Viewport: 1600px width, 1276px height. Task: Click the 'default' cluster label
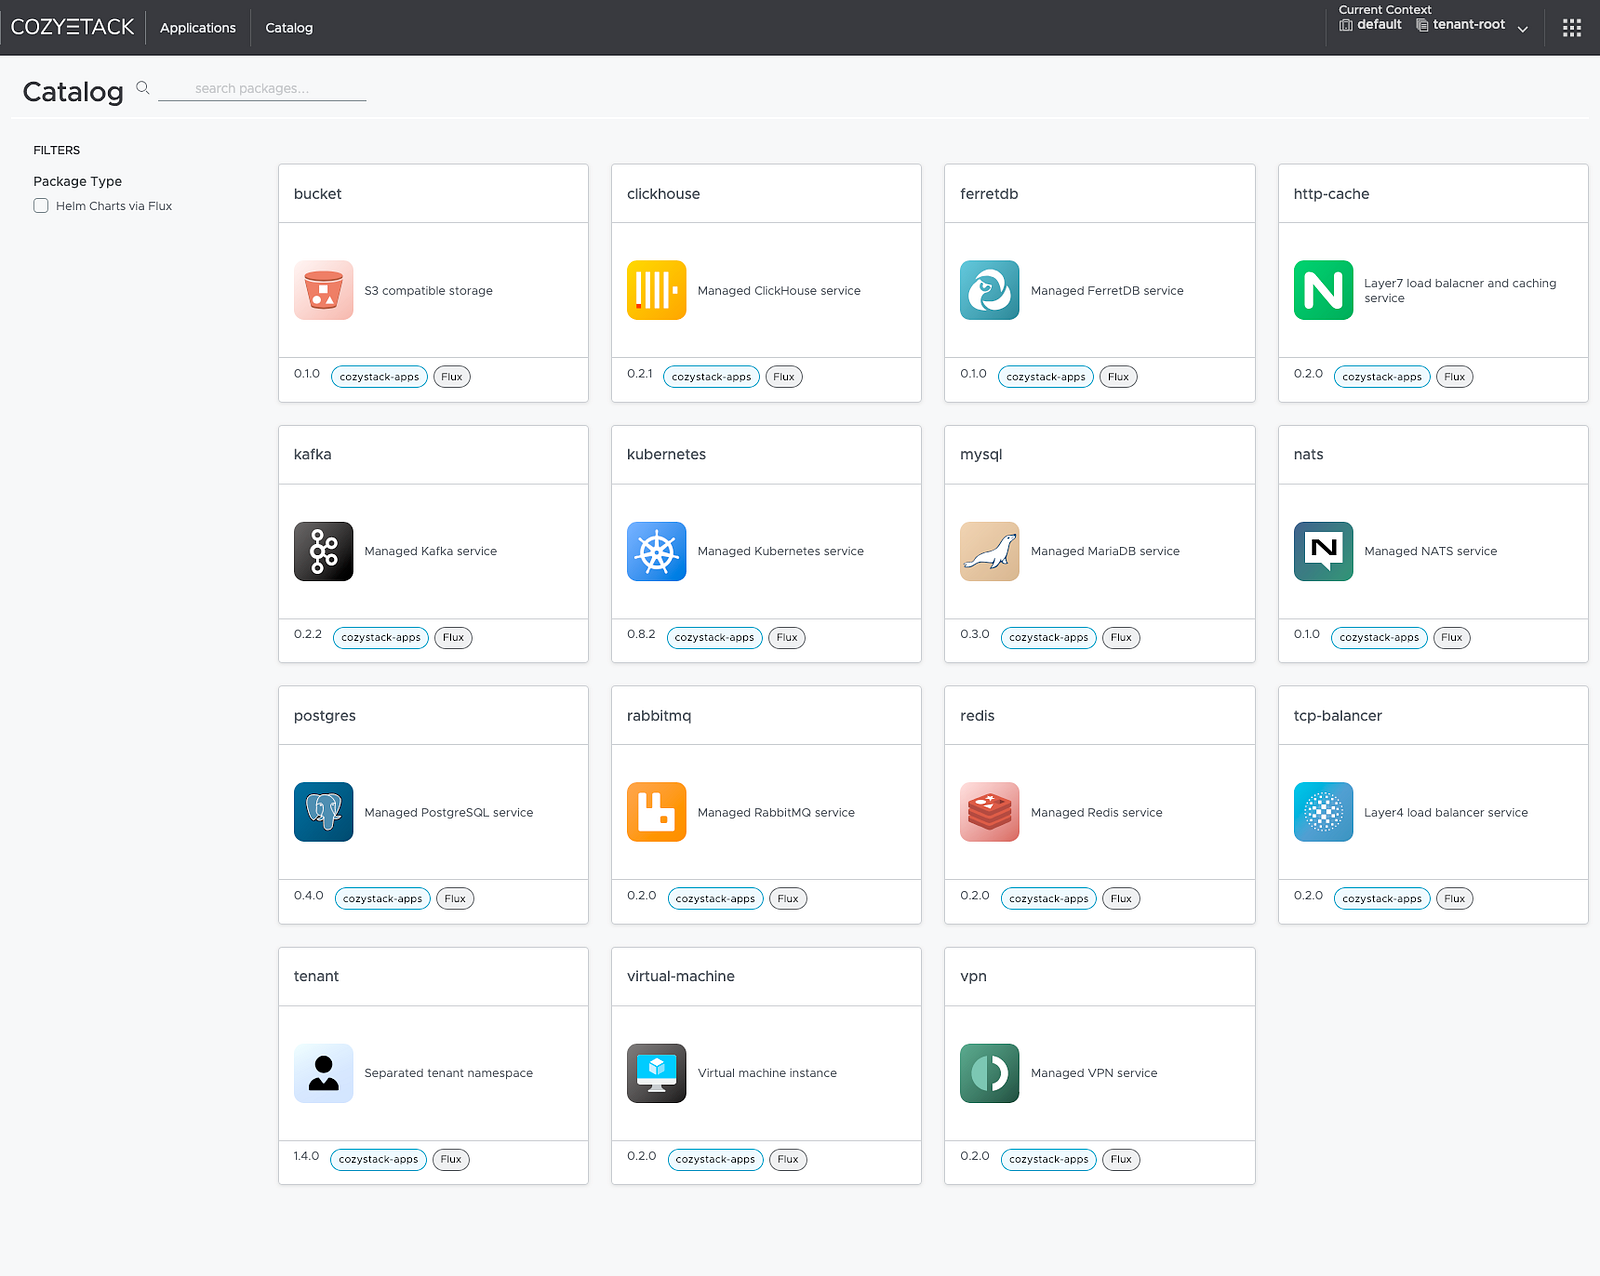click(x=1379, y=24)
